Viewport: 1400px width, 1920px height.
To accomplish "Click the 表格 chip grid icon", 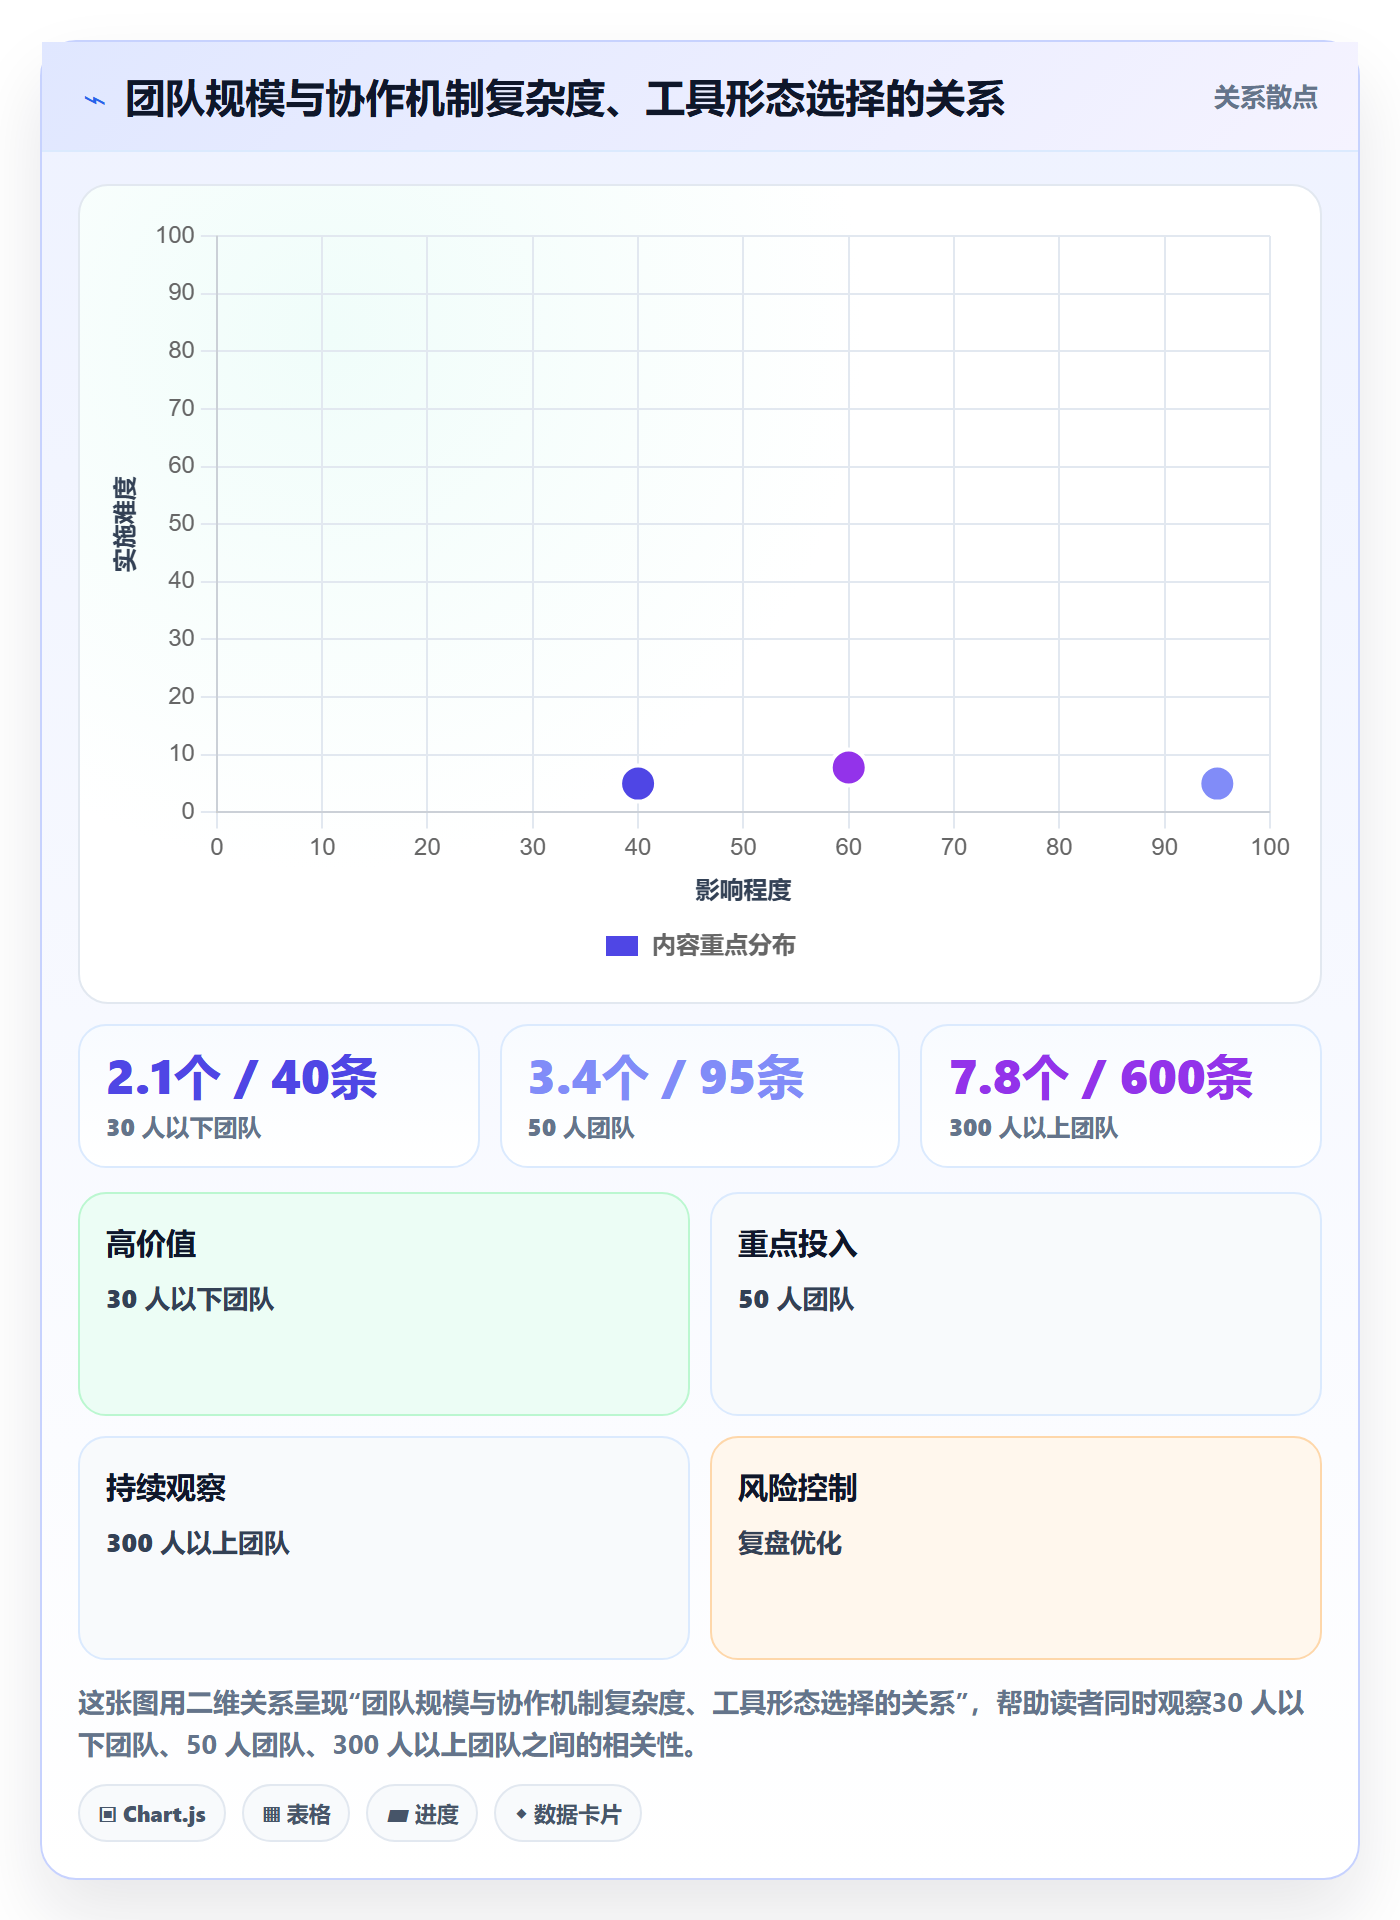I will point(271,1815).
